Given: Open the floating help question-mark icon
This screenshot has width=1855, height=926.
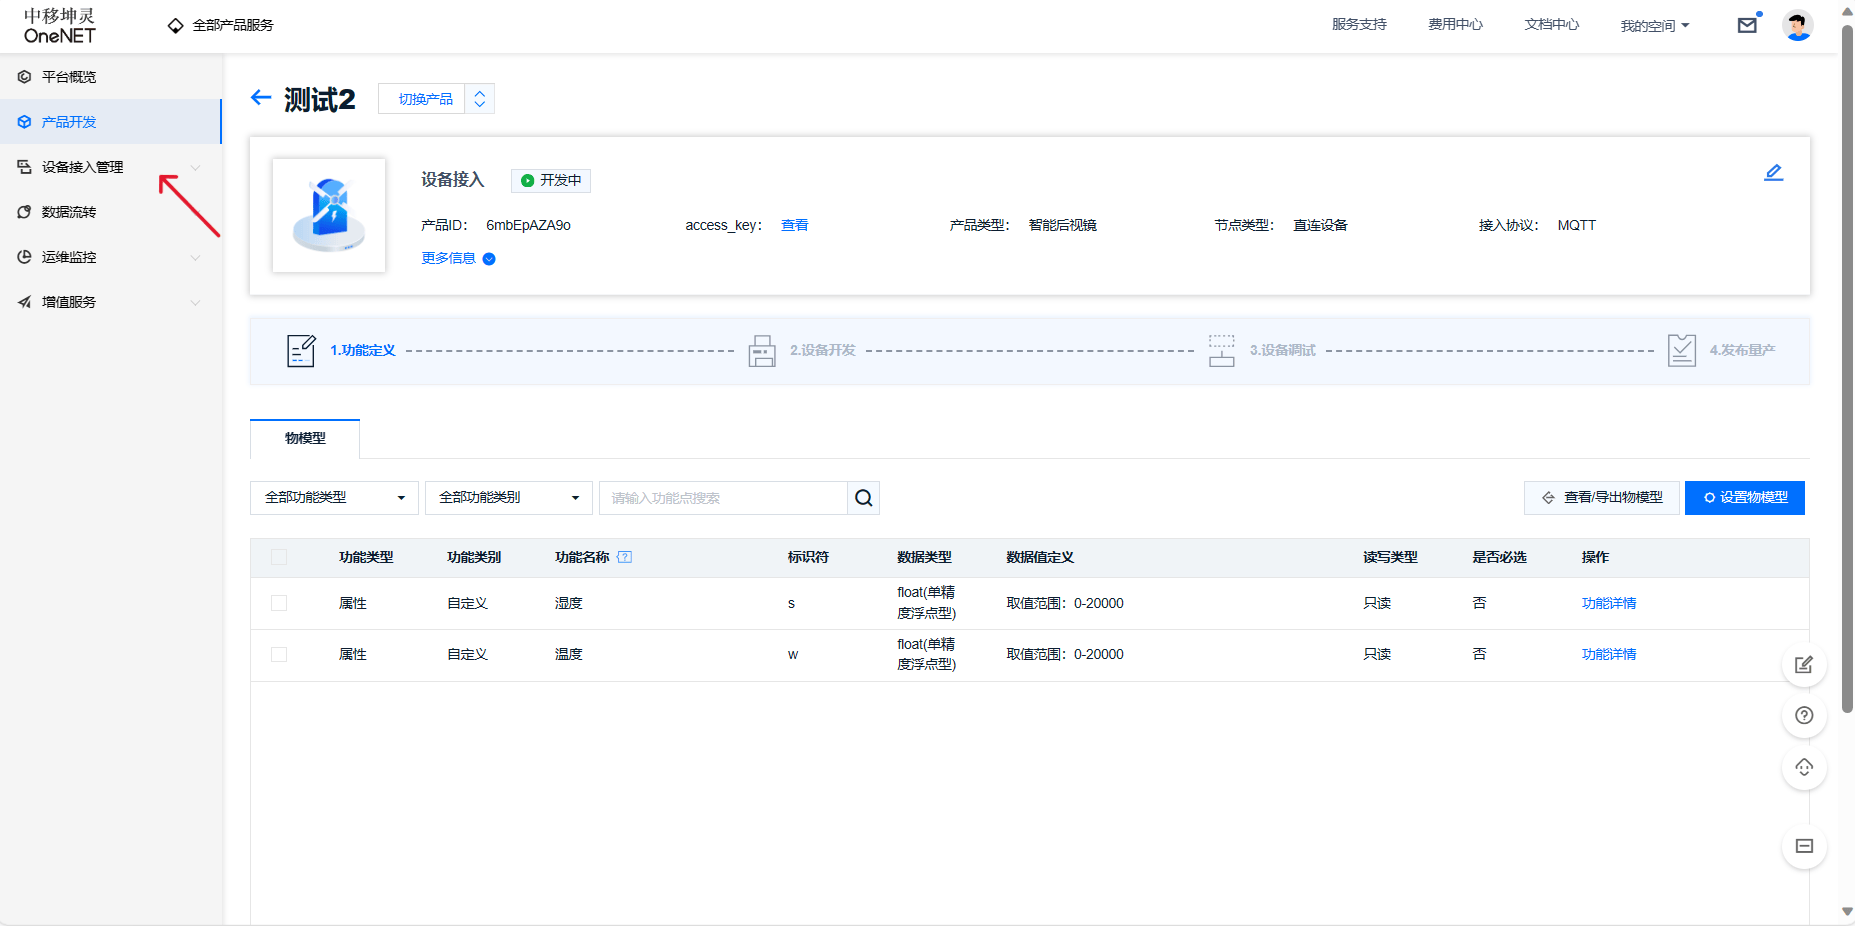Looking at the screenshot, I should tap(1803, 716).
